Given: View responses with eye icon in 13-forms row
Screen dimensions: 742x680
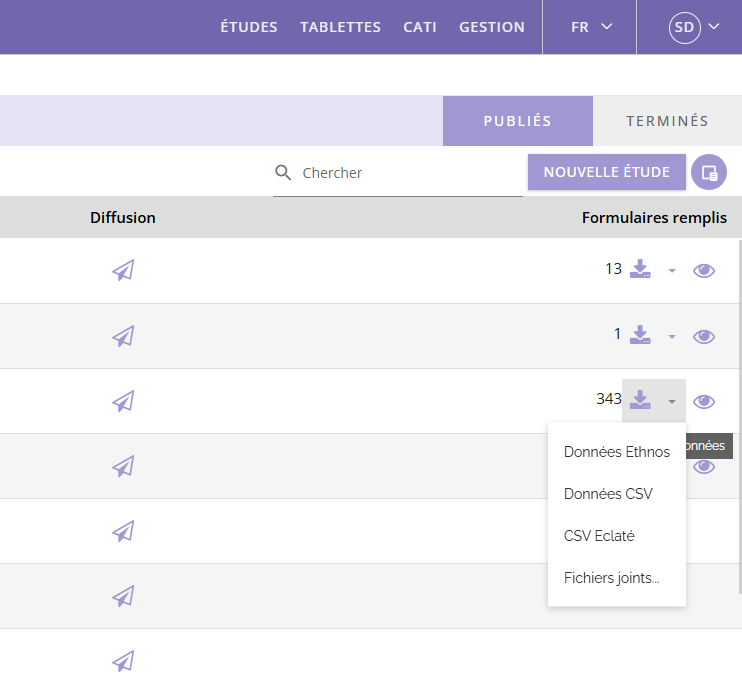Looking at the screenshot, I should tap(704, 270).
